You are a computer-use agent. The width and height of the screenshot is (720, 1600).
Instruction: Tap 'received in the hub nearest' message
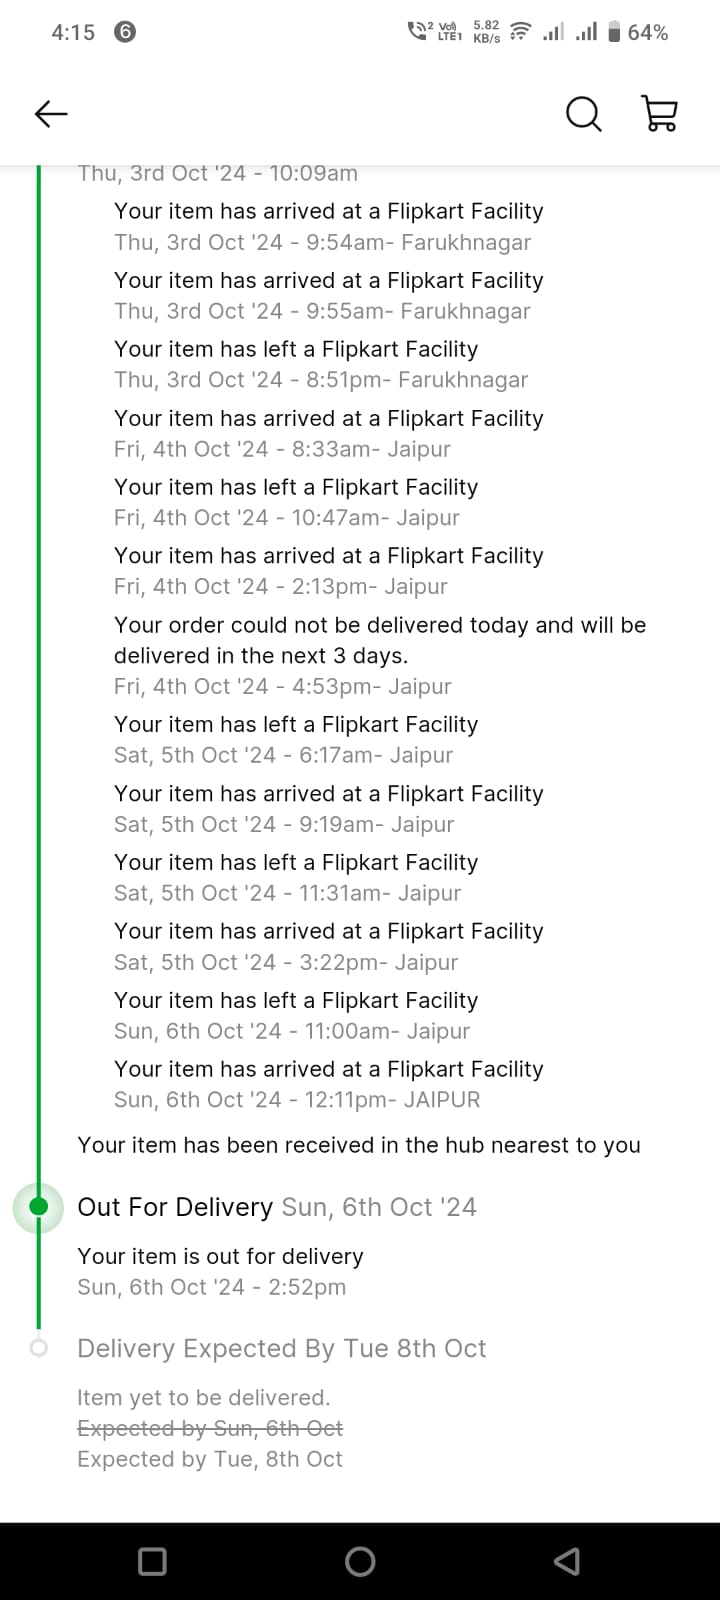[359, 1145]
